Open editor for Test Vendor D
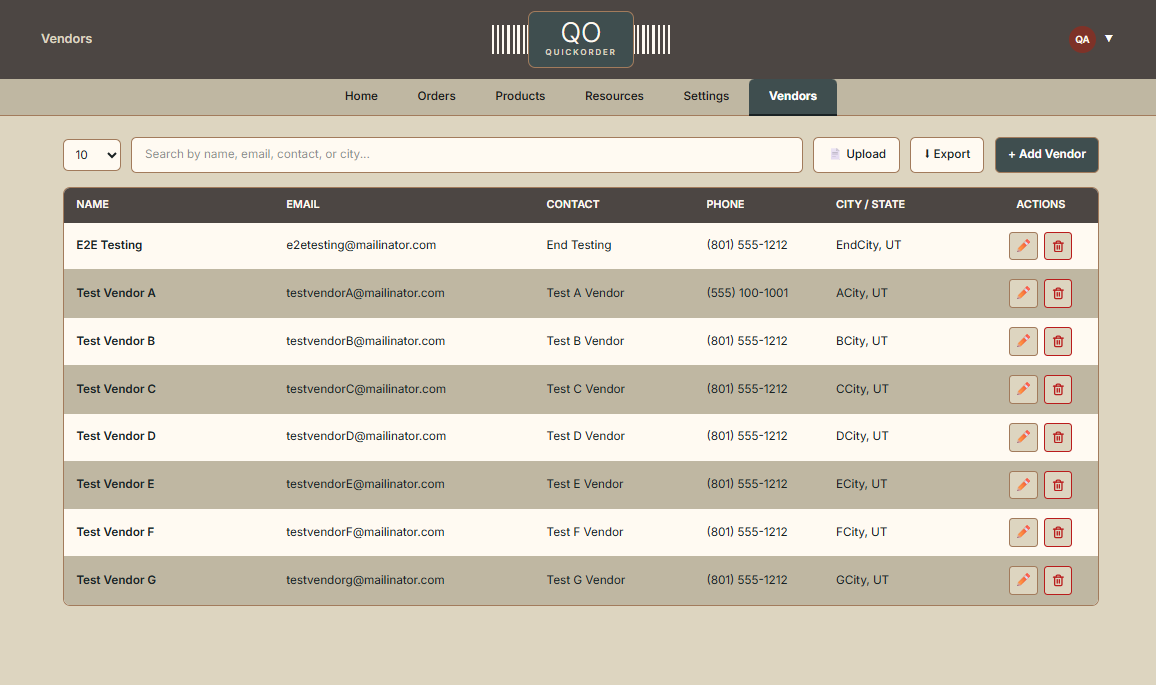 (1023, 437)
